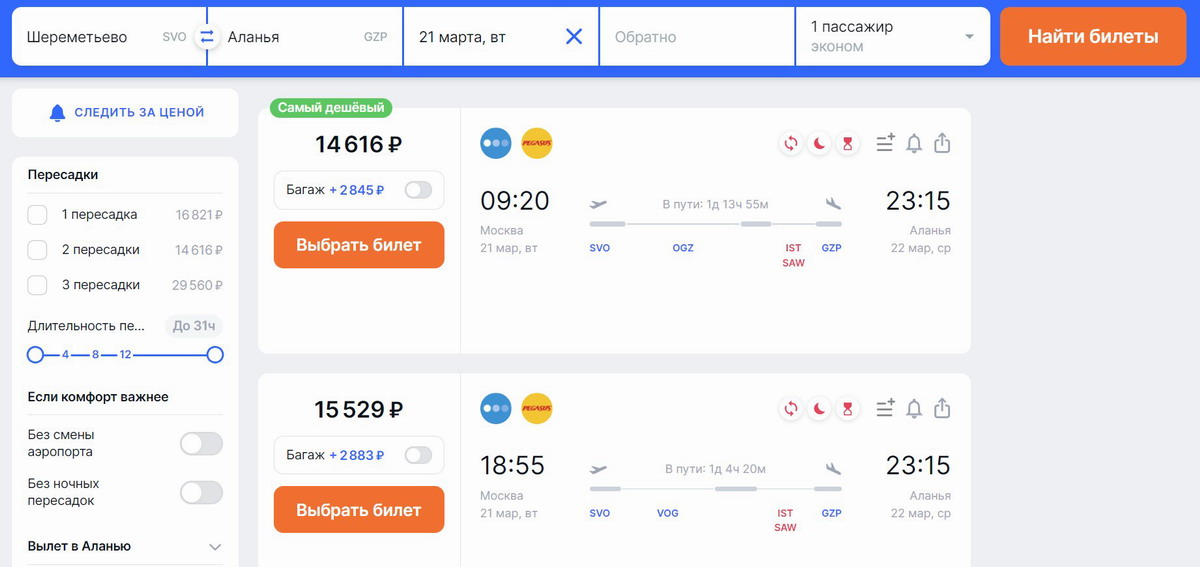
Task: Click the Pegasus airline logo on the second ticket
Action: 537,409
